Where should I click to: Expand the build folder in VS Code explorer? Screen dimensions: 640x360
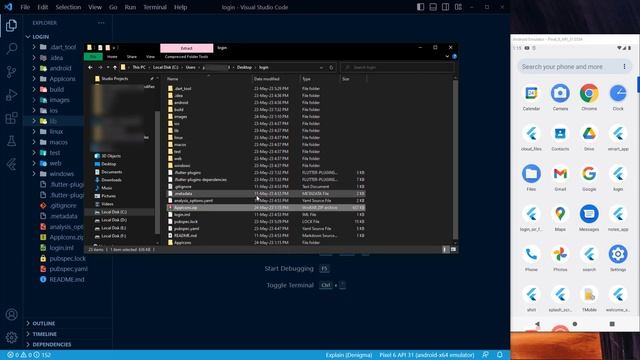coord(34,89)
